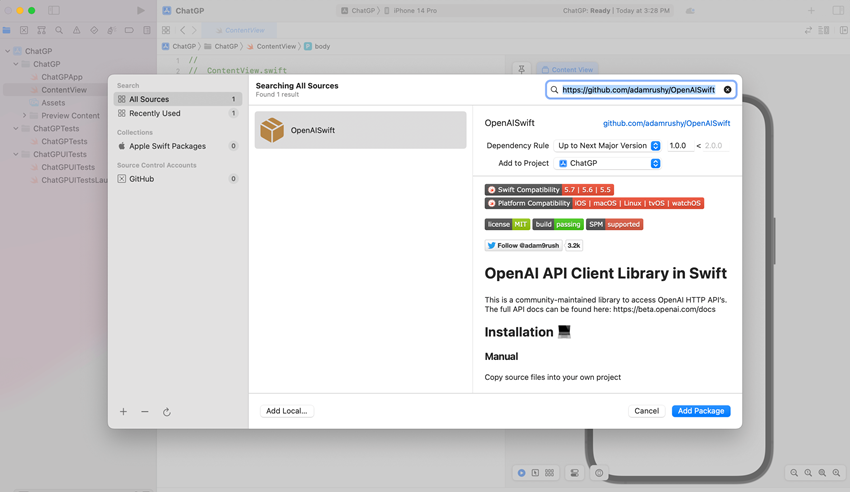Add editor on right icon
The height and width of the screenshot is (492, 850).
[x=843, y=30]
